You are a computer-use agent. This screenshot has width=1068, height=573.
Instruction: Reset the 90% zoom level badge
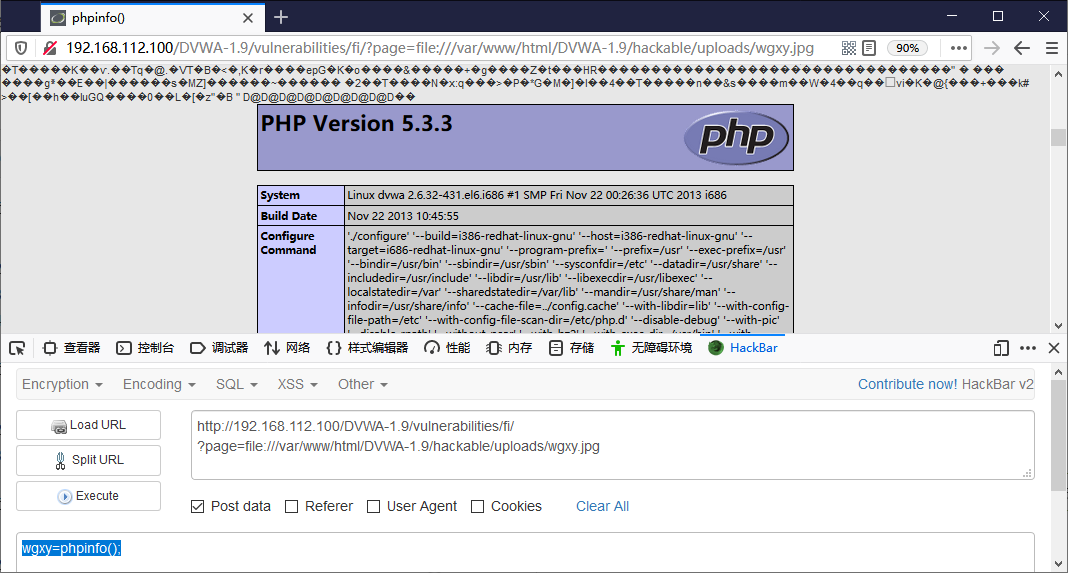(907, 48)
